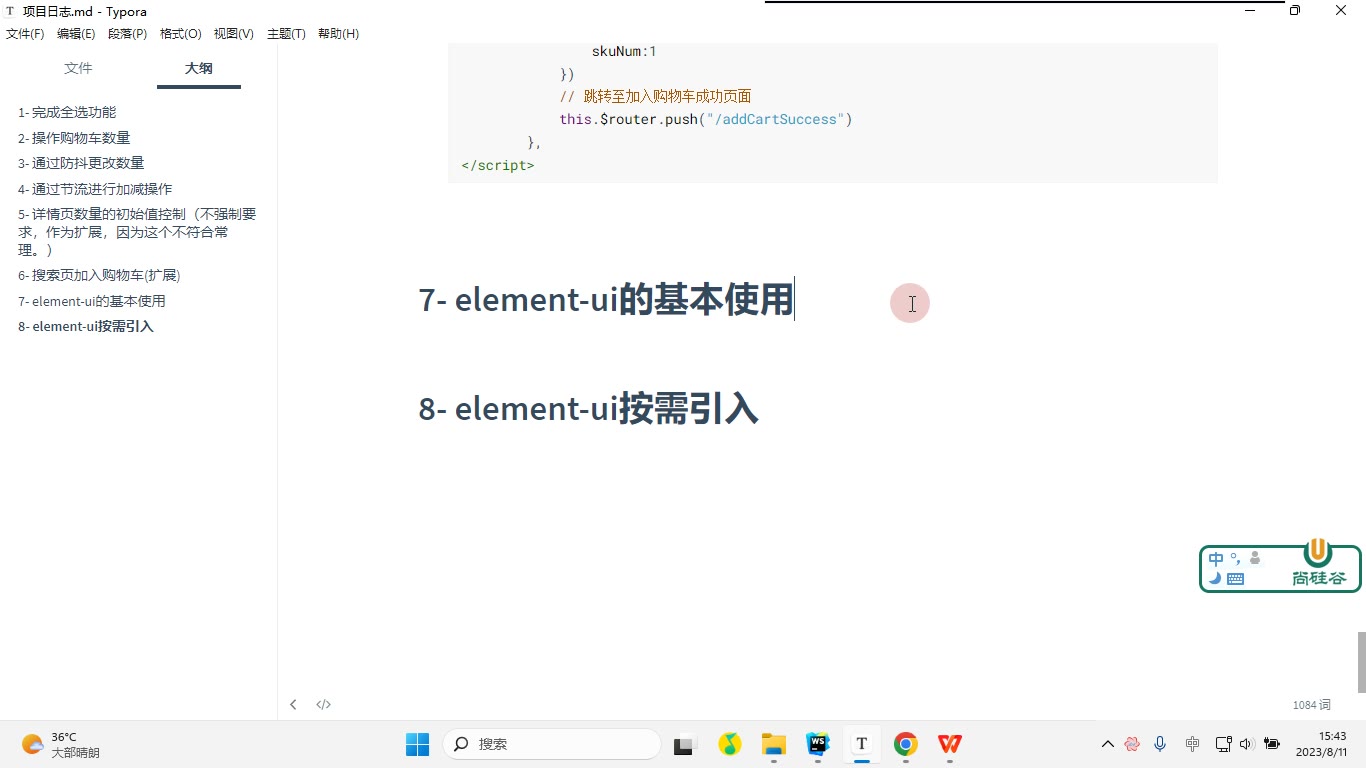
Task: Go to outline item 6- 搜索页加入购物车(扩展)
Action: [99, 275]
